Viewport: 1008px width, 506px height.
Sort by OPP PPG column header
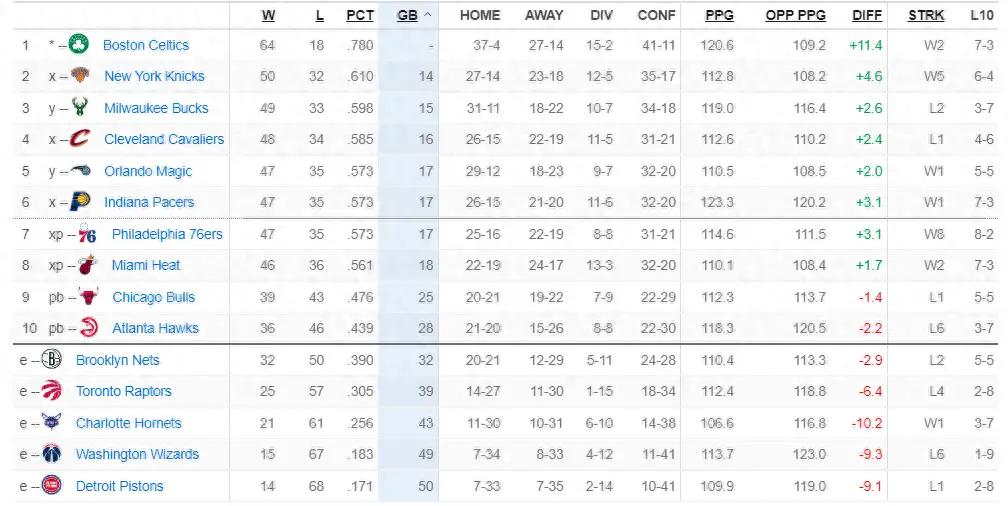(795, 15)
